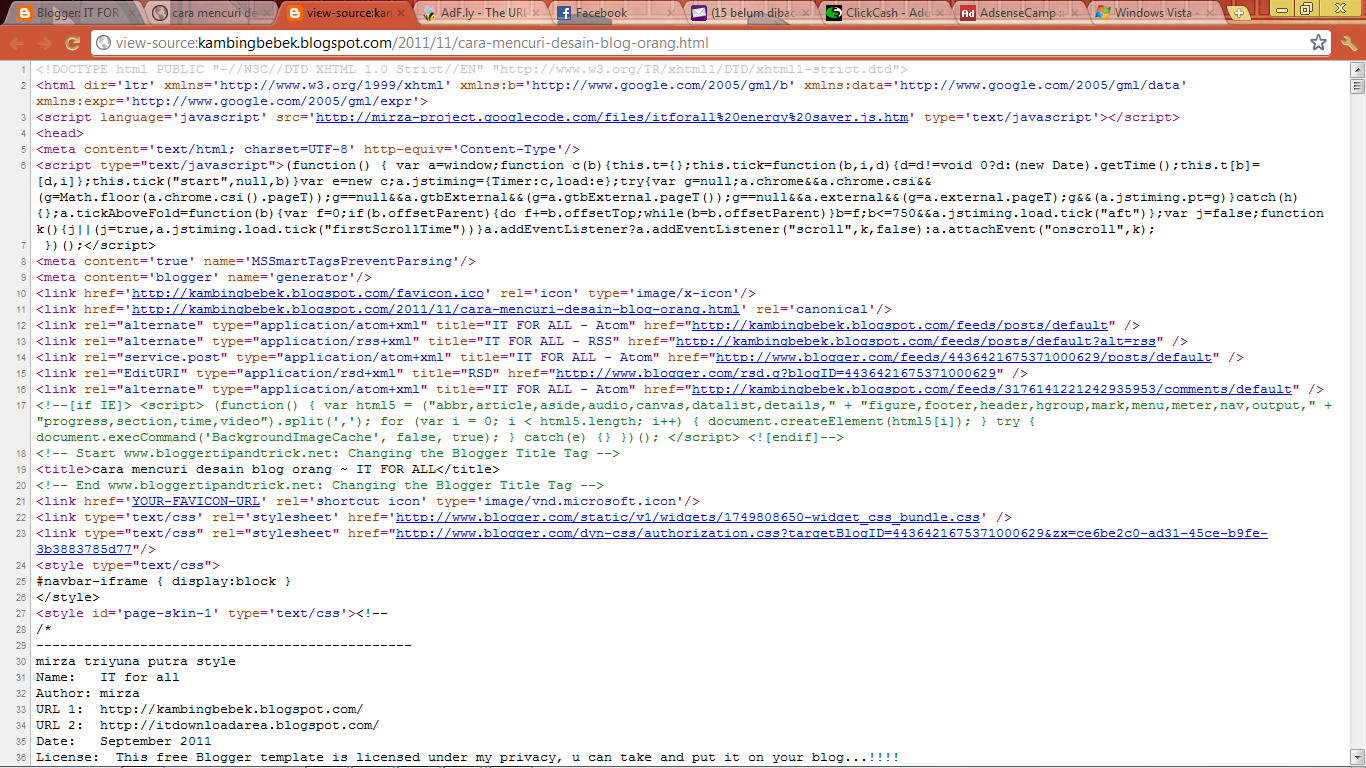Close the active view-source tab
This screenshot has height=768, width=1366.
(x=401, y=13)
